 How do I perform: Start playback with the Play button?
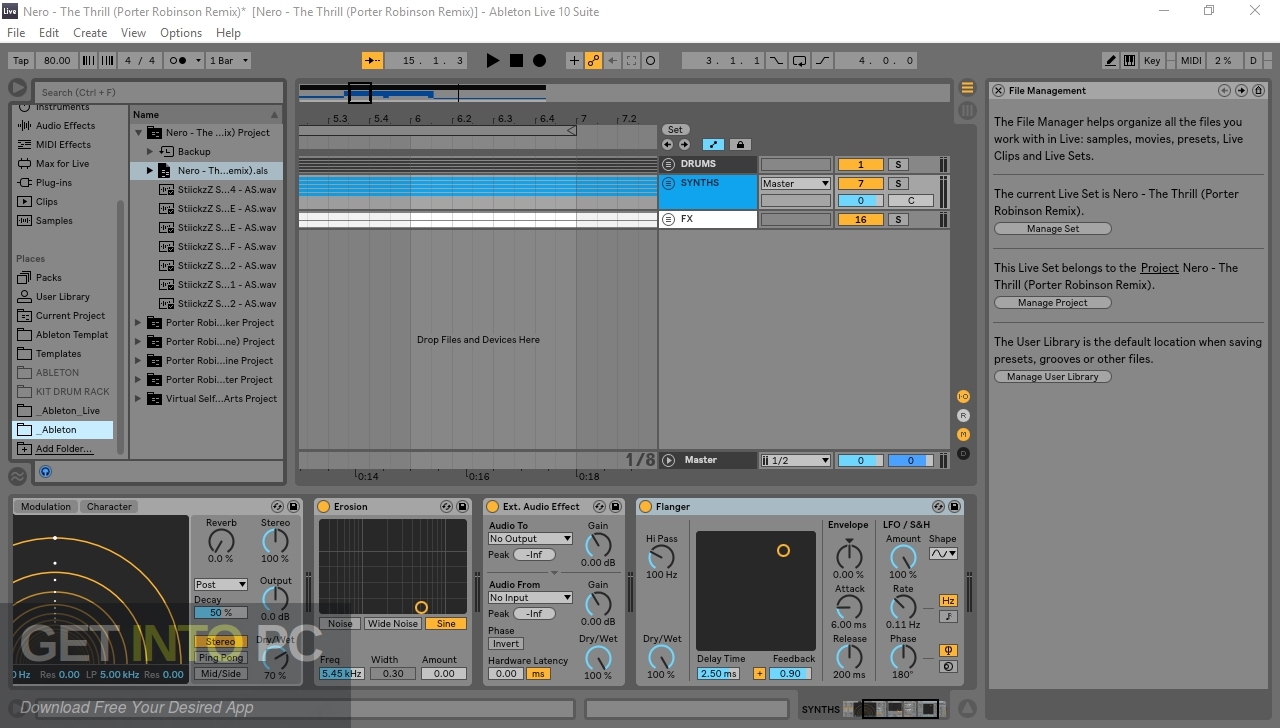[x=492, y=61]
